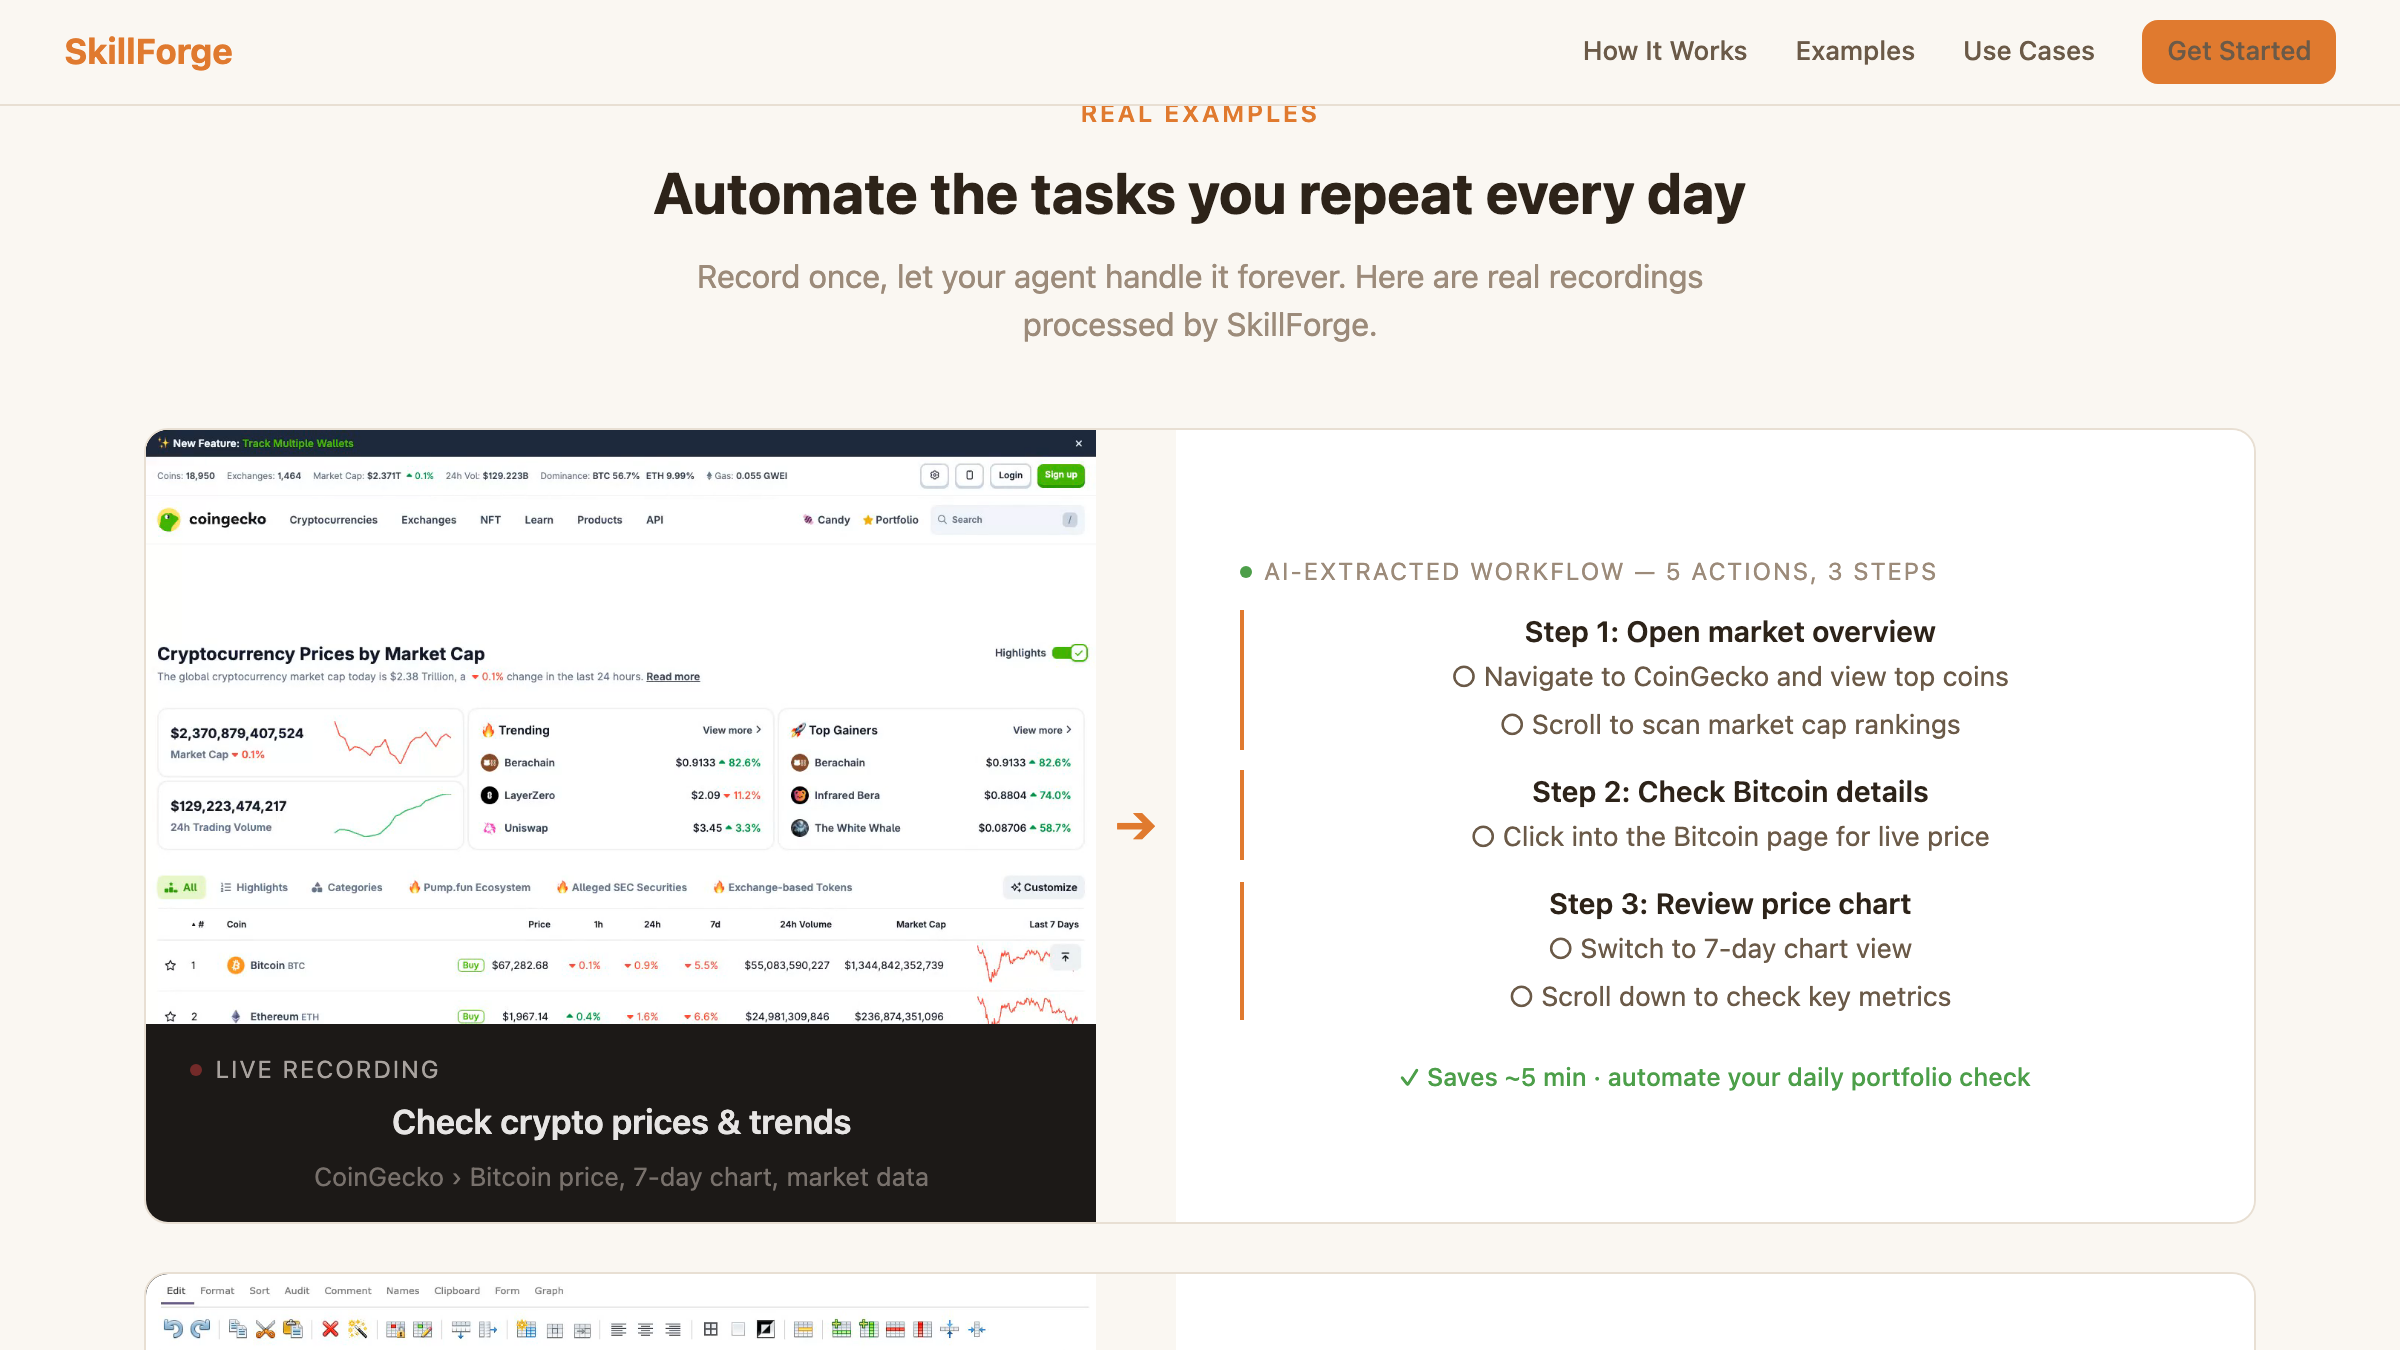
Task: Star Bitcoin as favorite
Action: pos(171,966)
